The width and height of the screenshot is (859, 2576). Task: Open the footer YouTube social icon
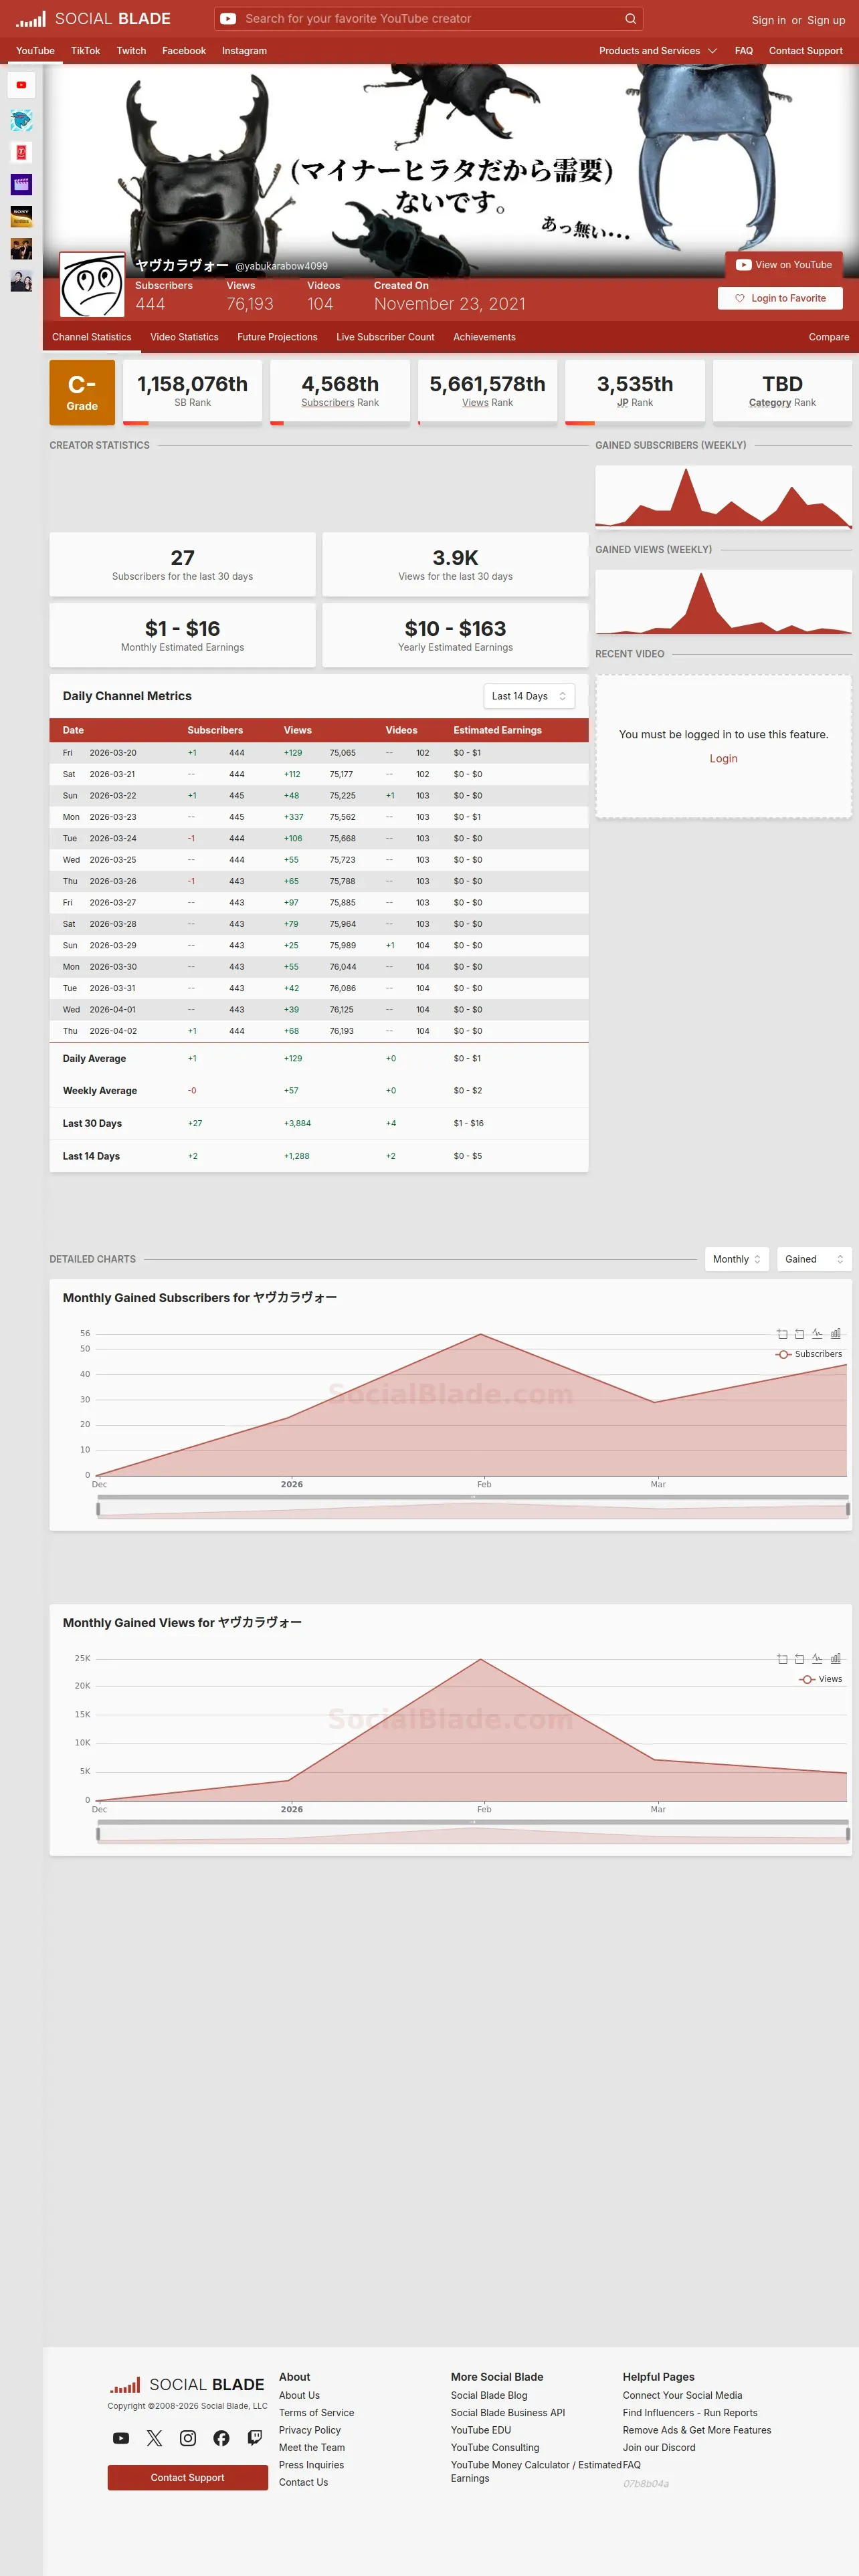point(121,2438)
